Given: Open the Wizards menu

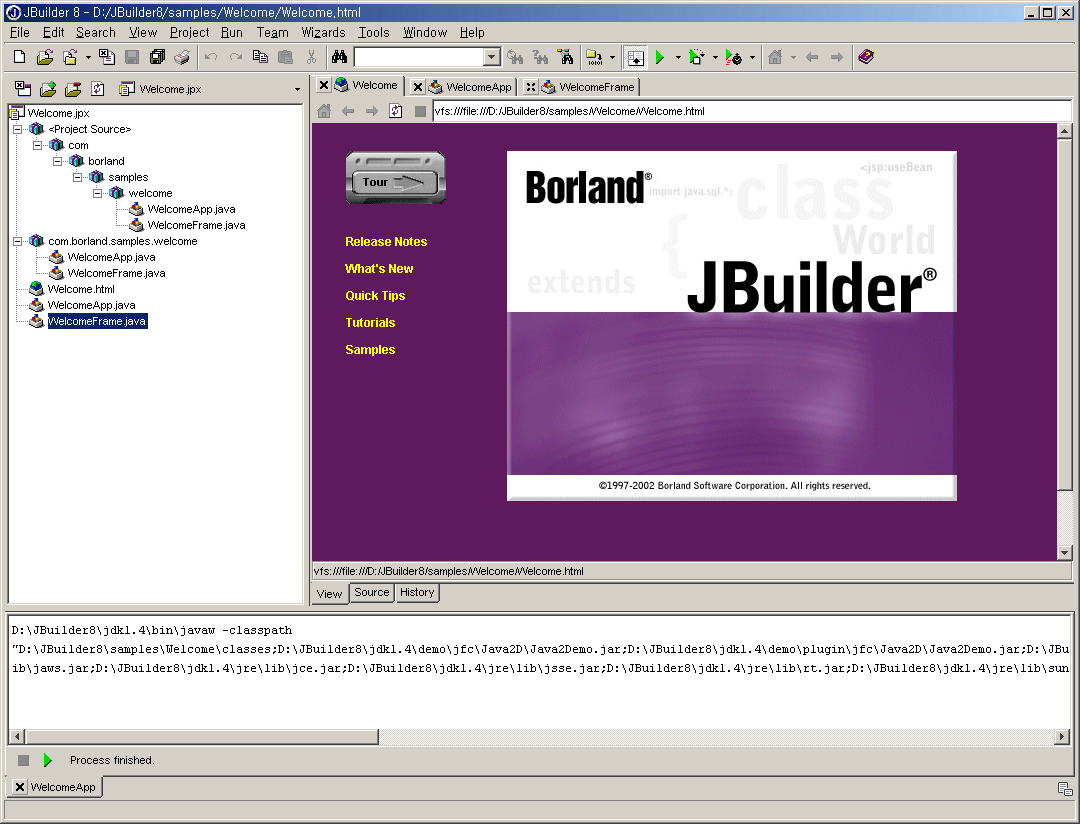Looking at the screenshot, I should [x=323, y=32].
